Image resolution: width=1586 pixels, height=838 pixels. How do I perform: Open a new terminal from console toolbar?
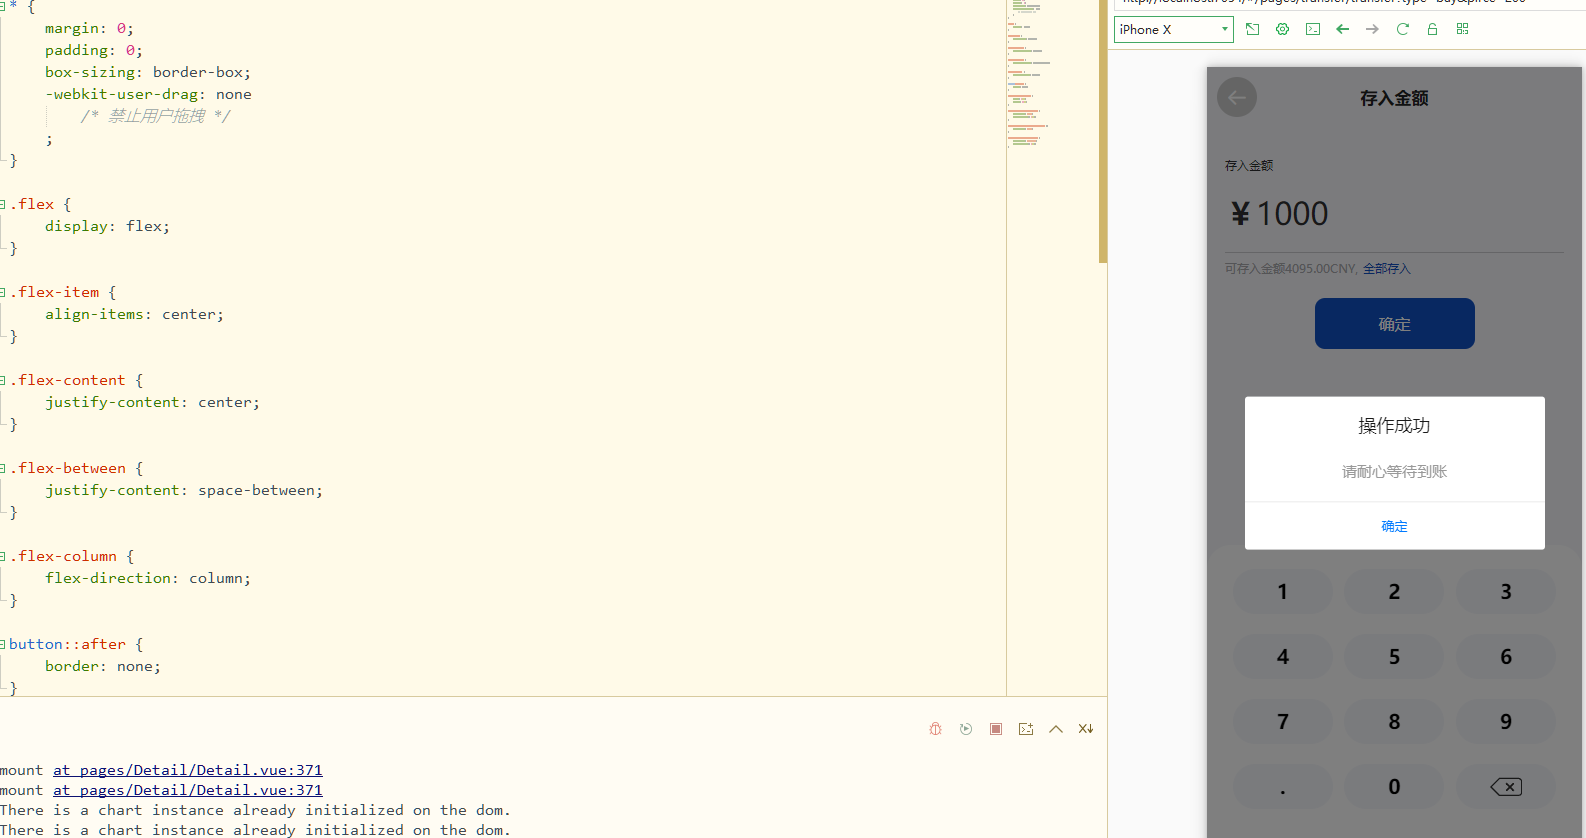tap(1026, 729)
